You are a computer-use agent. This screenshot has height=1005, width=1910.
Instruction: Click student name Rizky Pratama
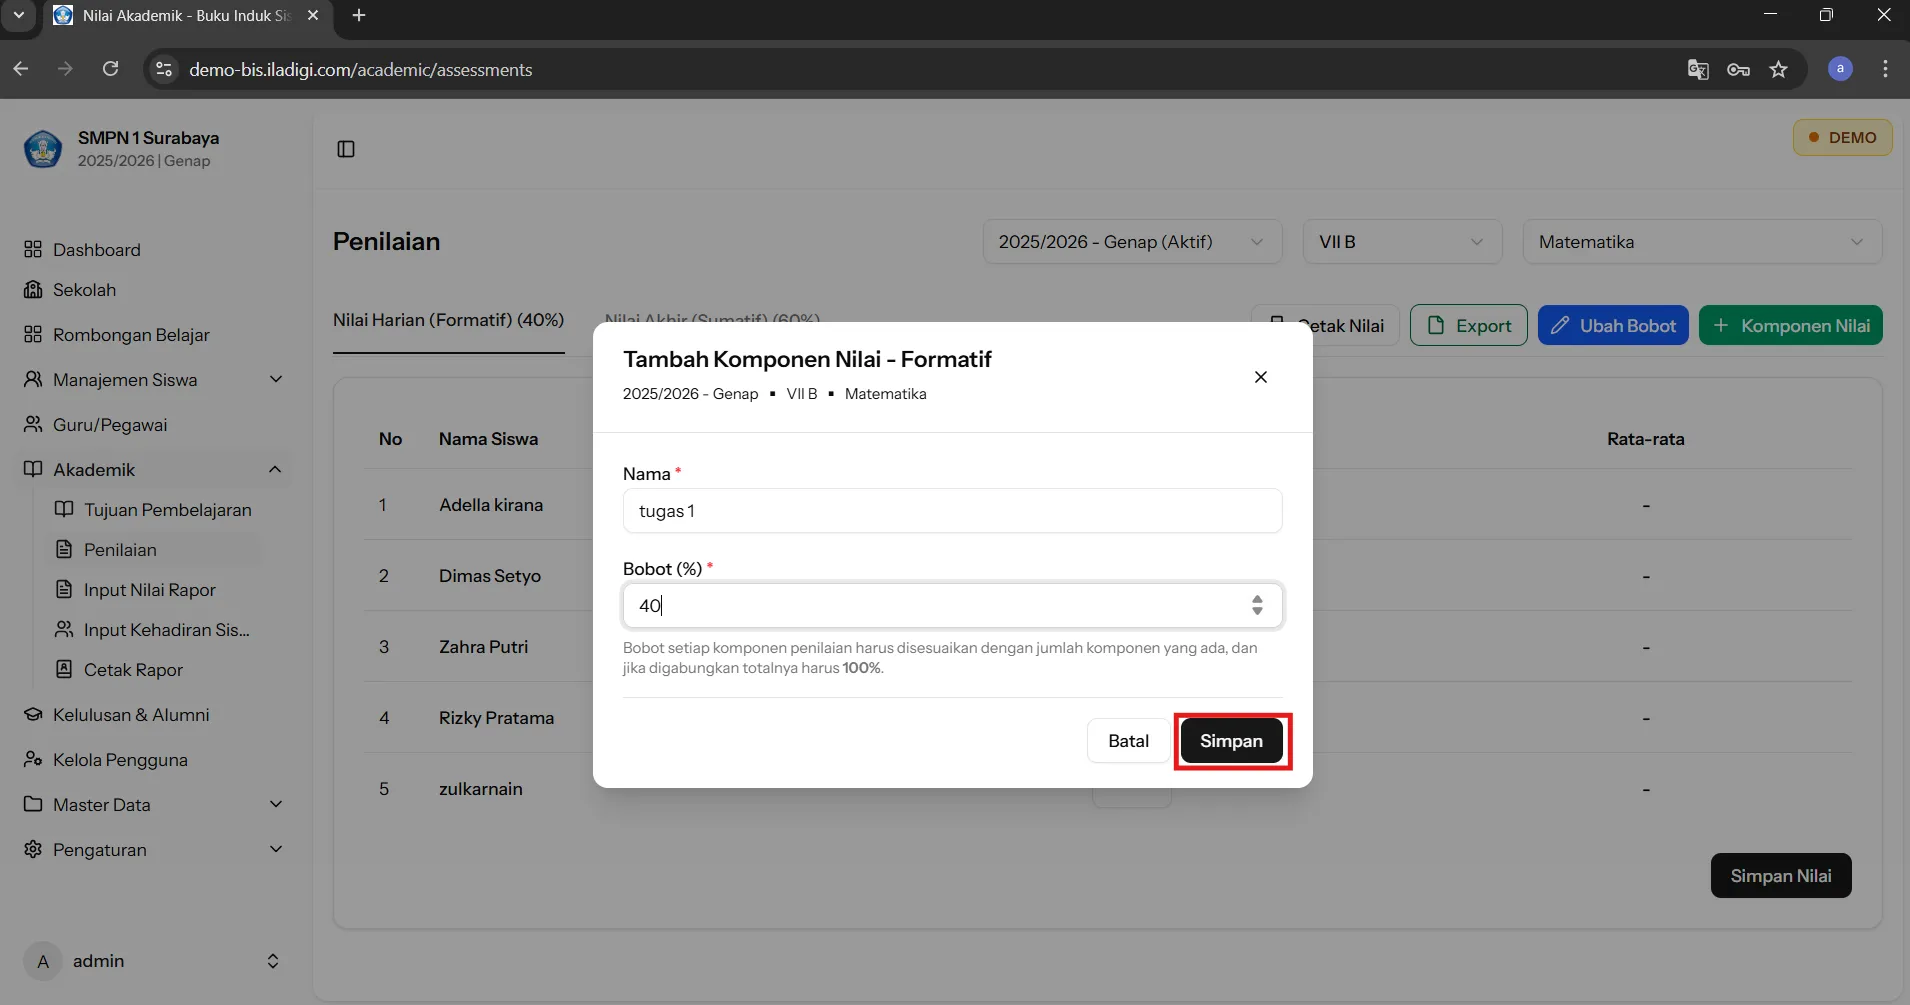click(x=496, y=718)
